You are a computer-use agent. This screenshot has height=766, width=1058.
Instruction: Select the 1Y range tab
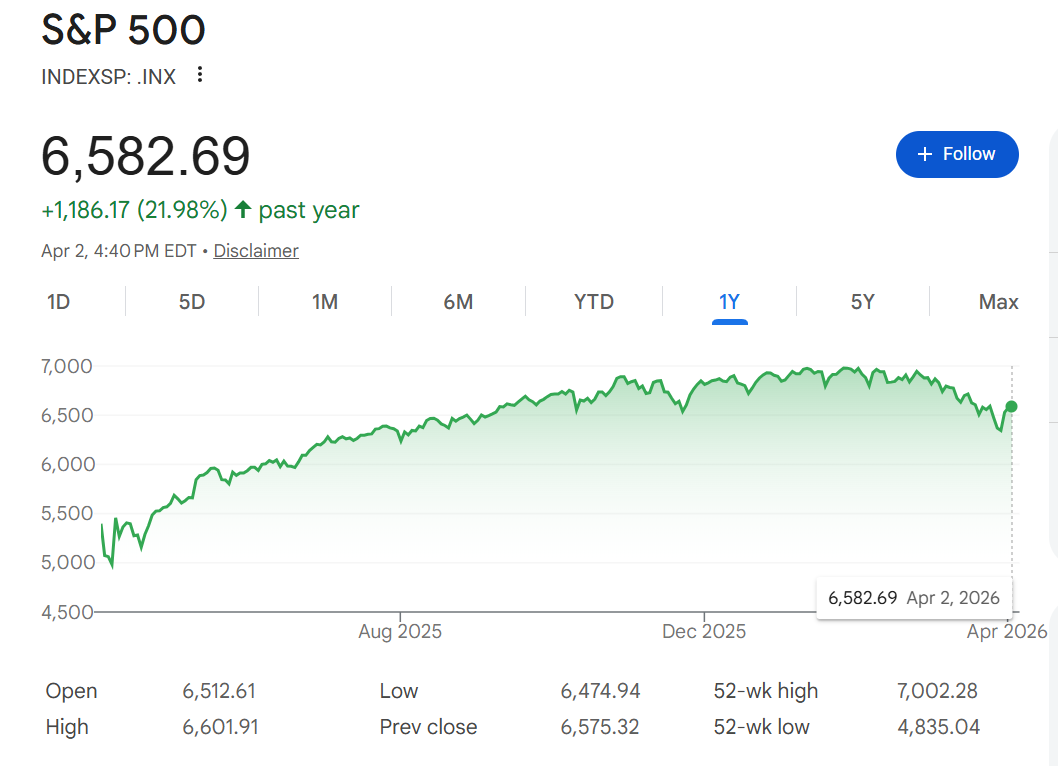tap(730, 302)
